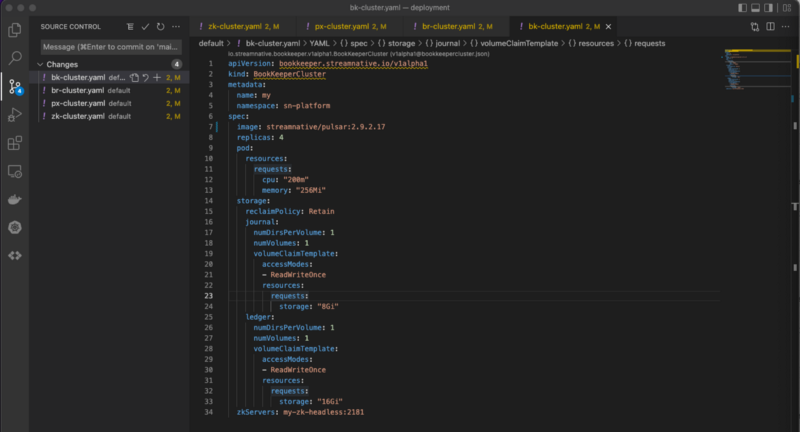Click the commit checkmark in Source Control
The height and width of the screenshot is (432, 800).
146,26
